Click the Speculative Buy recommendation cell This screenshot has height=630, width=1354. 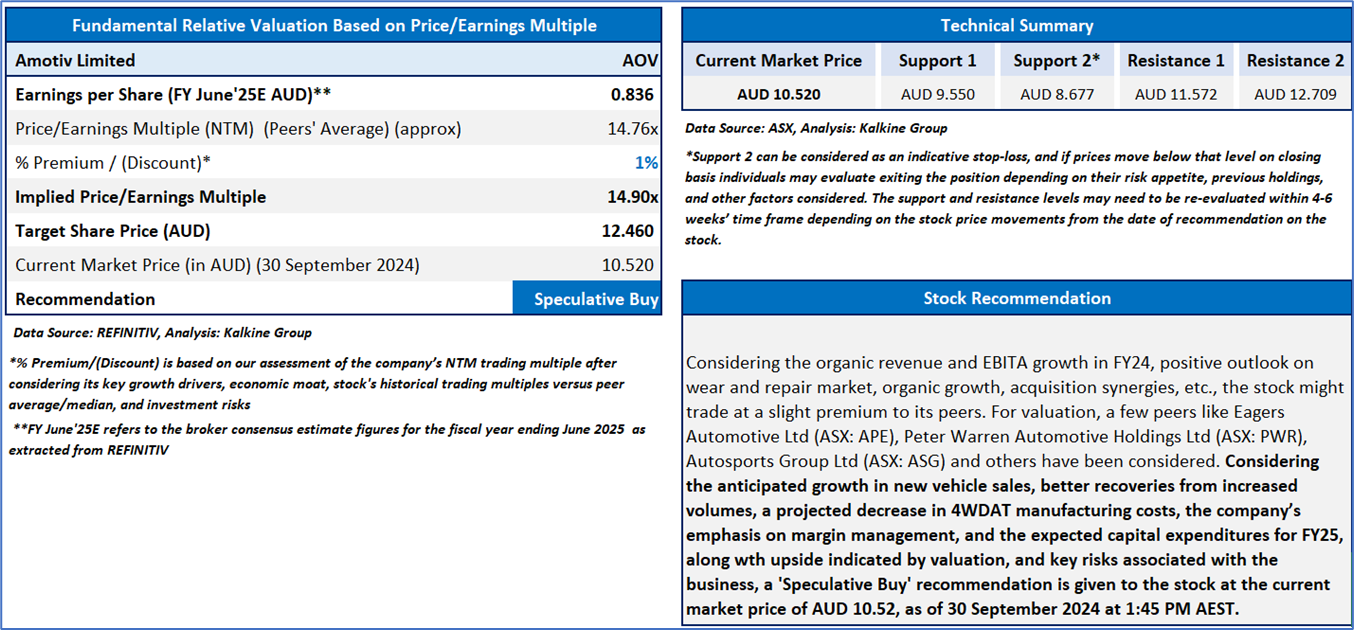coord(587,299)
